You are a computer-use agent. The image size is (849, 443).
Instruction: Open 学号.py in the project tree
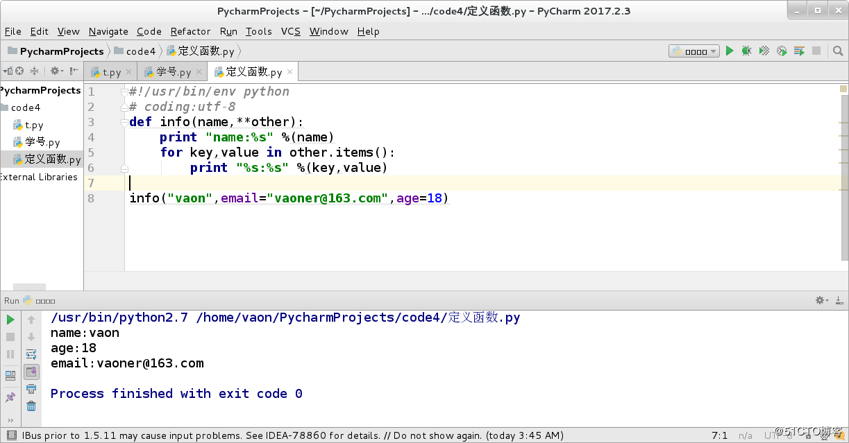point(36,142)
